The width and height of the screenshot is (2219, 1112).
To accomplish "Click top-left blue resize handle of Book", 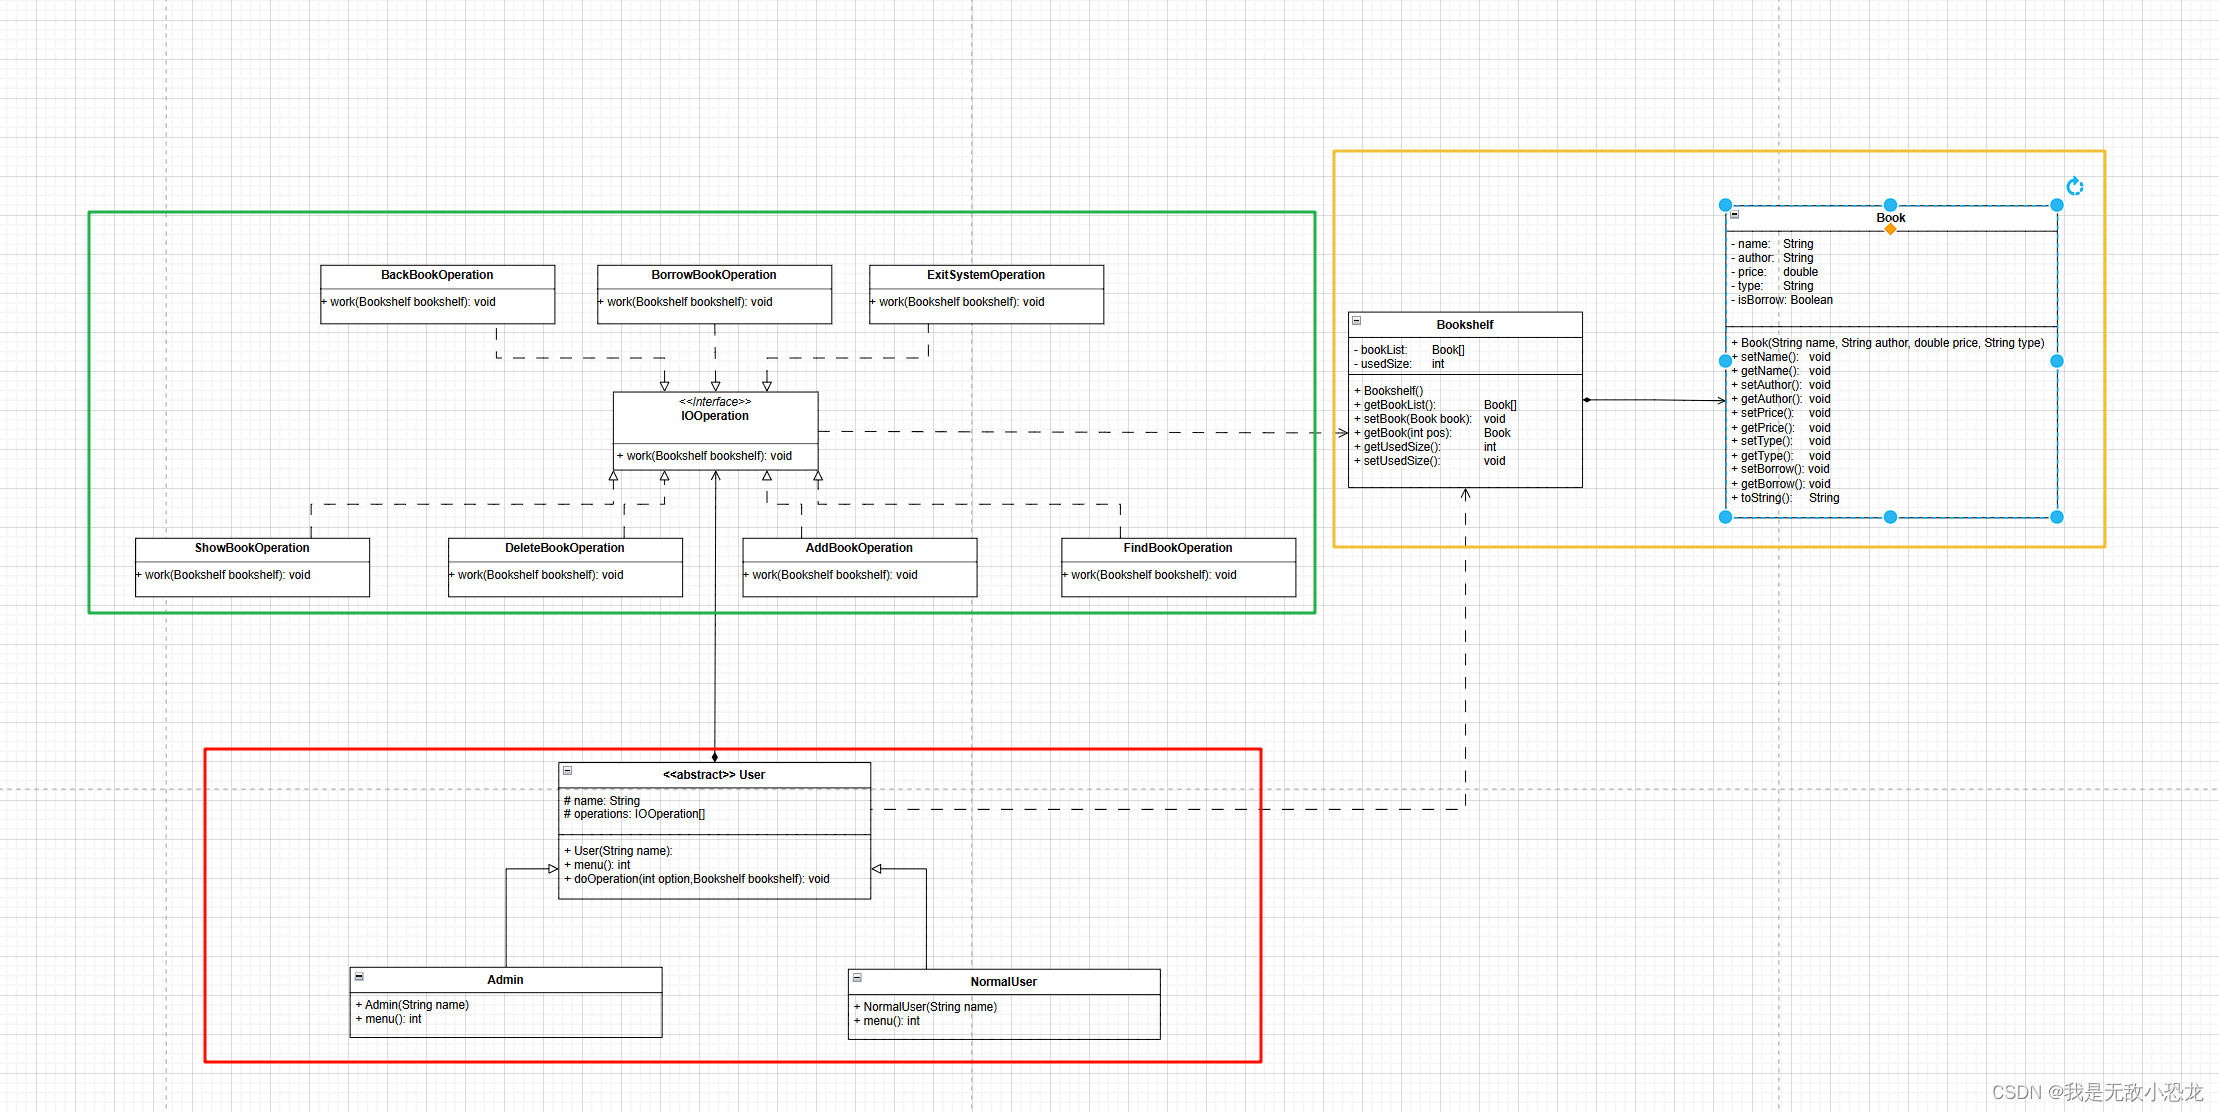I will click(x=1725, y=205).
